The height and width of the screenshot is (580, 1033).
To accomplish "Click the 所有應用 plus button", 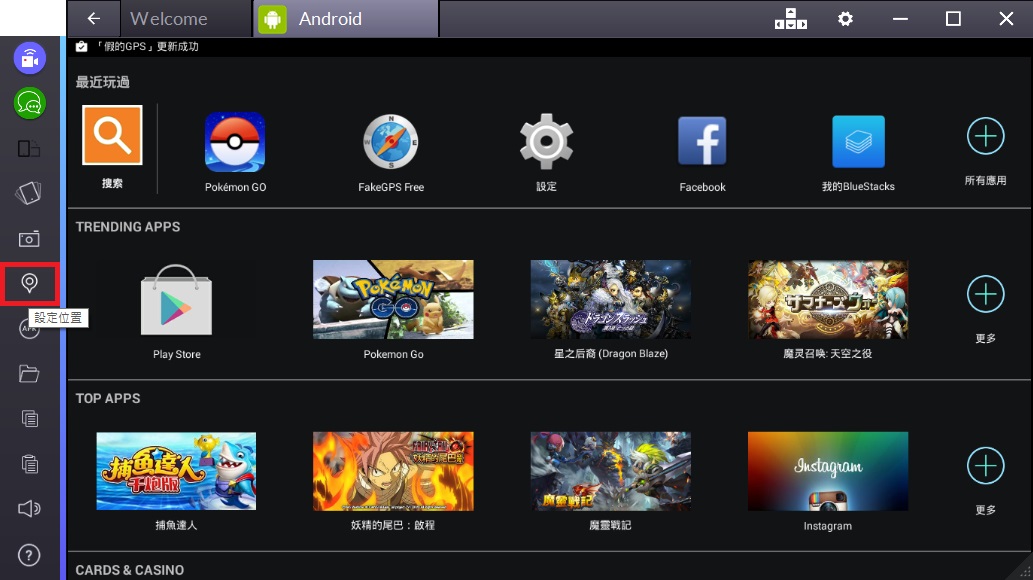I will tap(986, 136).
